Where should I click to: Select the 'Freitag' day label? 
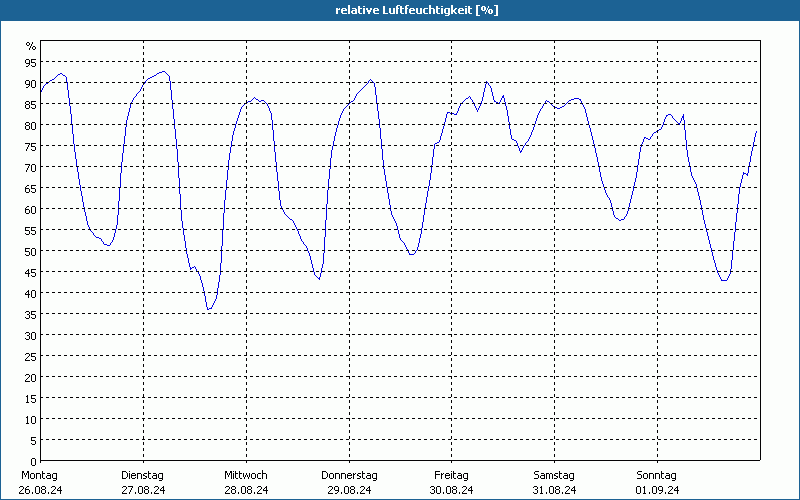451,475
